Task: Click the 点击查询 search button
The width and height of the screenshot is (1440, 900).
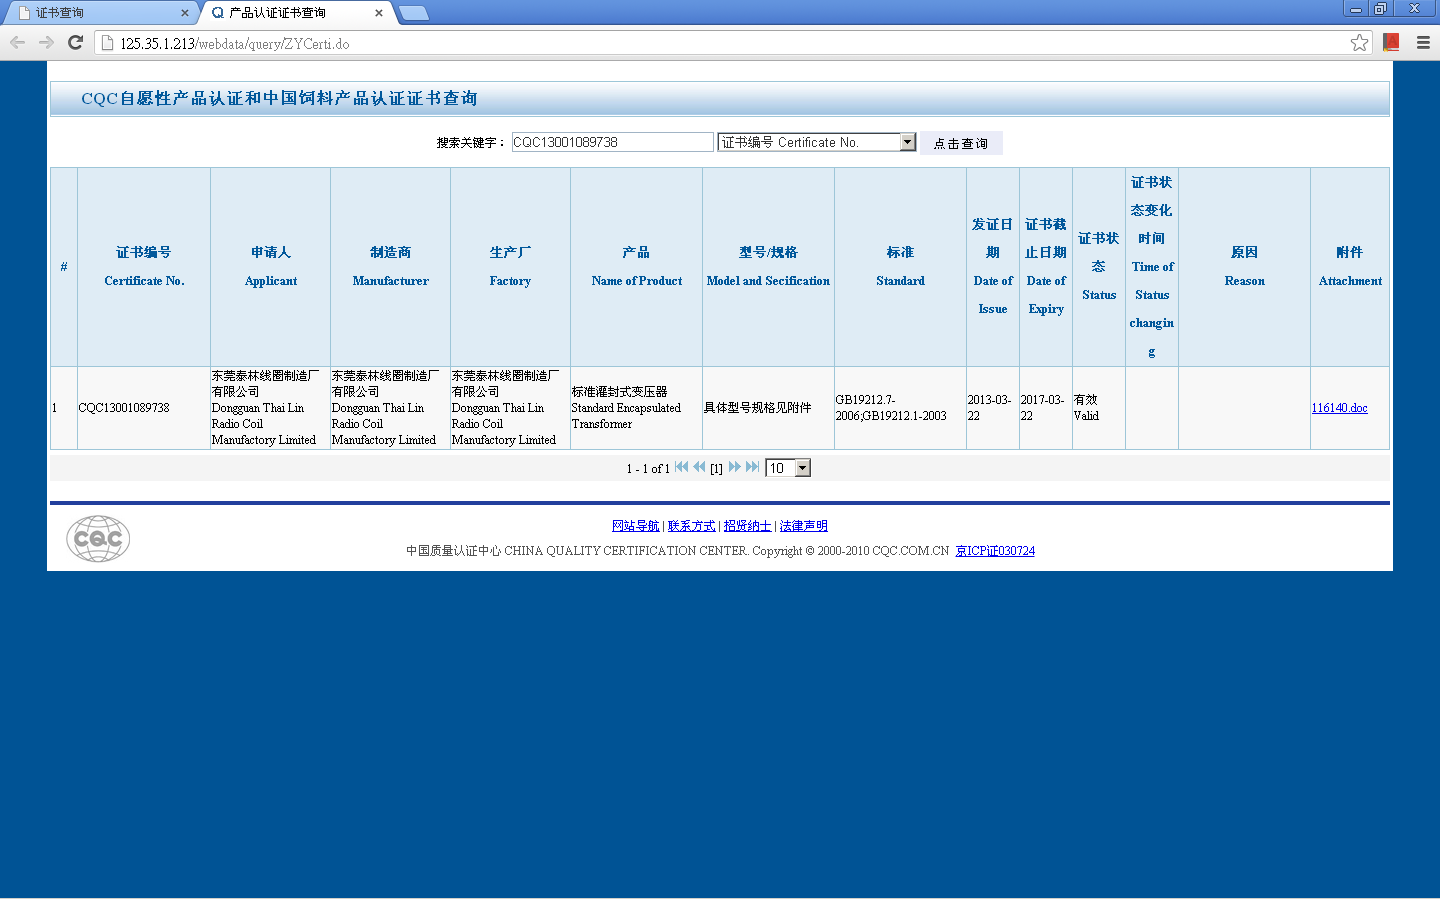Action: click(x=961, y=143)
